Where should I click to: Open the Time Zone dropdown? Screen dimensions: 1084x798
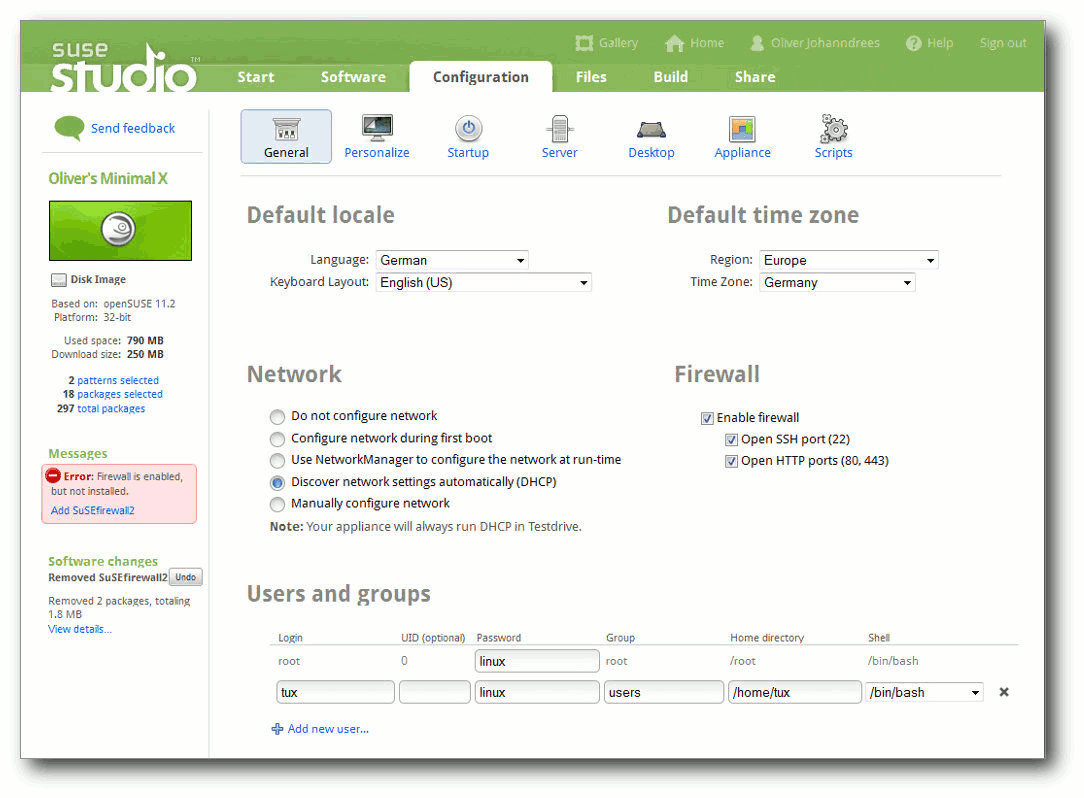click(837, 282)
